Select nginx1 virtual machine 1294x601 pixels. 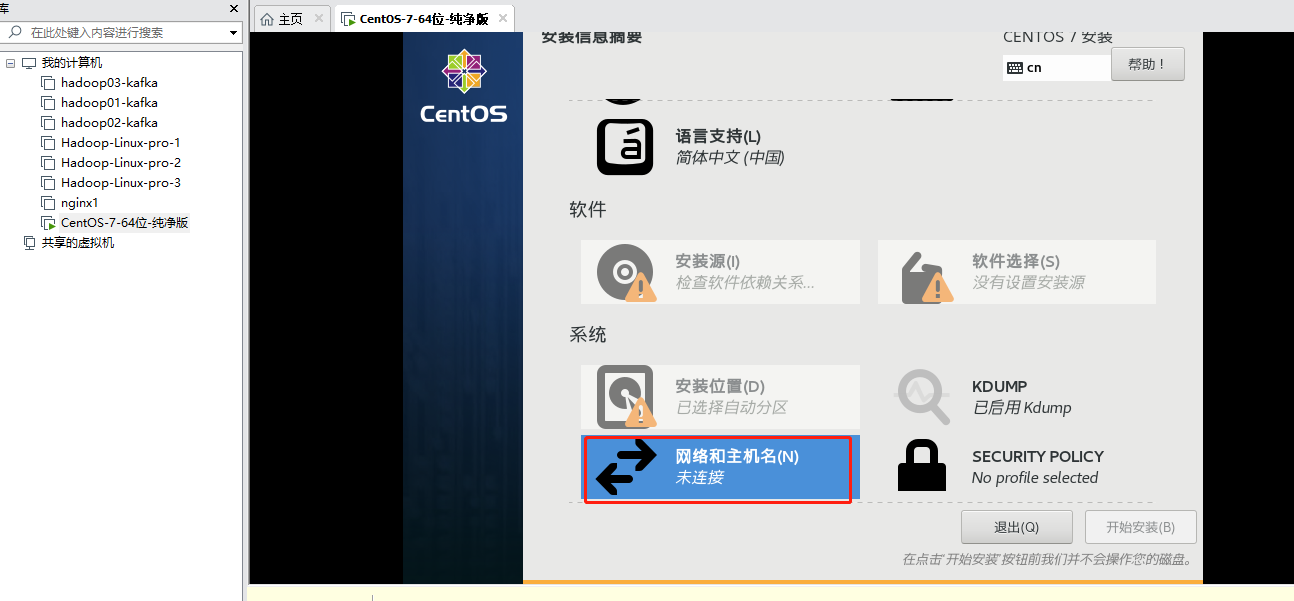[x=80, y=203]
